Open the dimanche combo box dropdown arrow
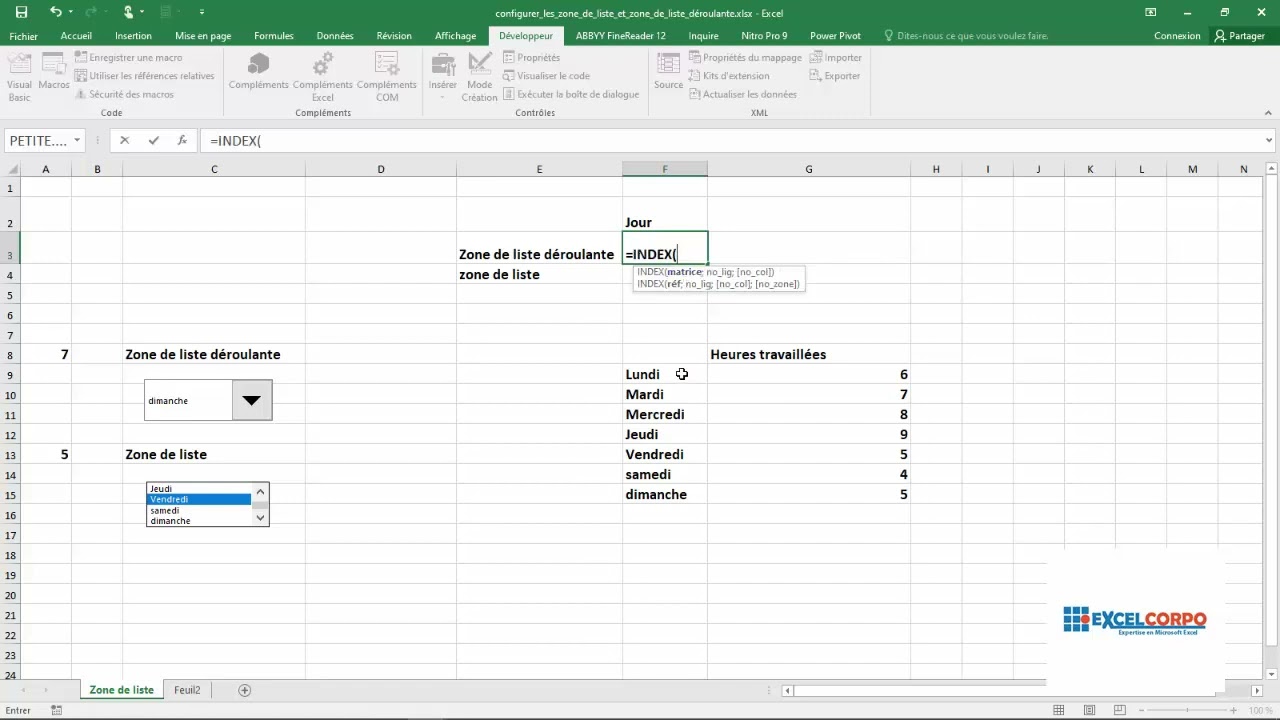The width and height of the screenshot is (1280, 720). click(x=251, y=400)
